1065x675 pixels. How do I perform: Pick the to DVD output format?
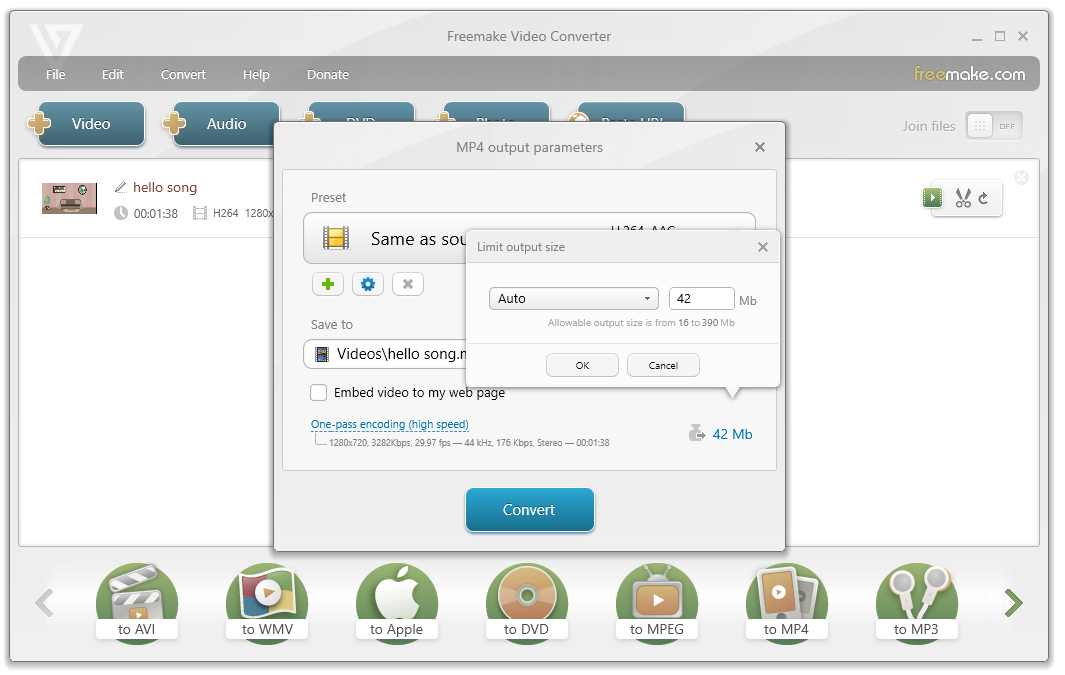click(x=526, y=601)
